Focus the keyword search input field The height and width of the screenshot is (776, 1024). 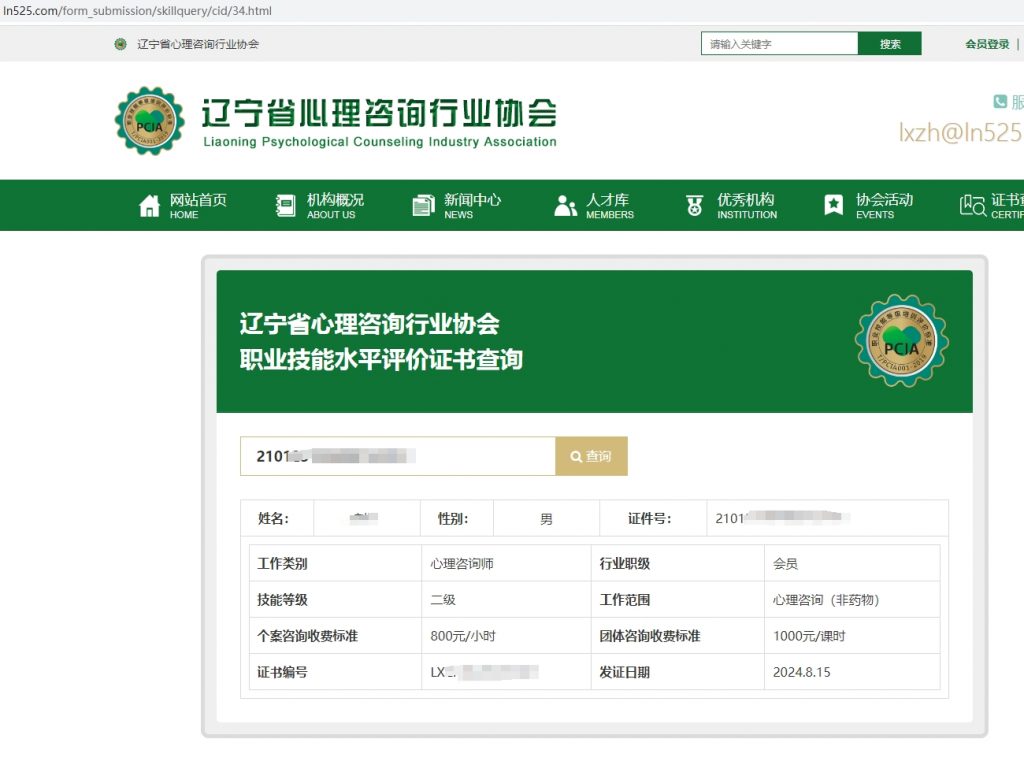coord(779,44)
